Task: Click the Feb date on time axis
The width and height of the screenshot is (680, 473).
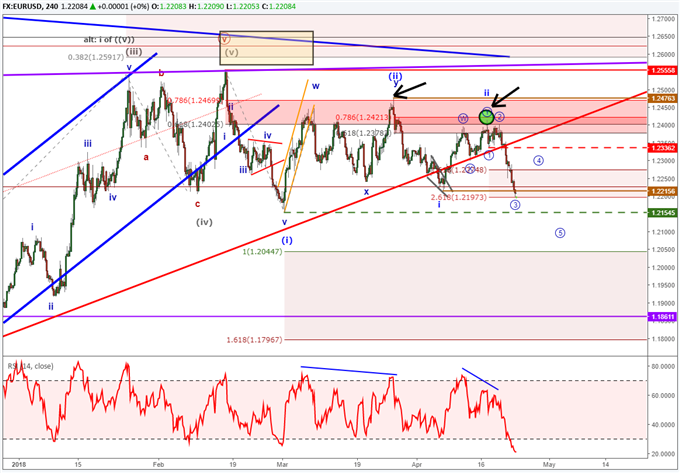Action: click(159, 465)
